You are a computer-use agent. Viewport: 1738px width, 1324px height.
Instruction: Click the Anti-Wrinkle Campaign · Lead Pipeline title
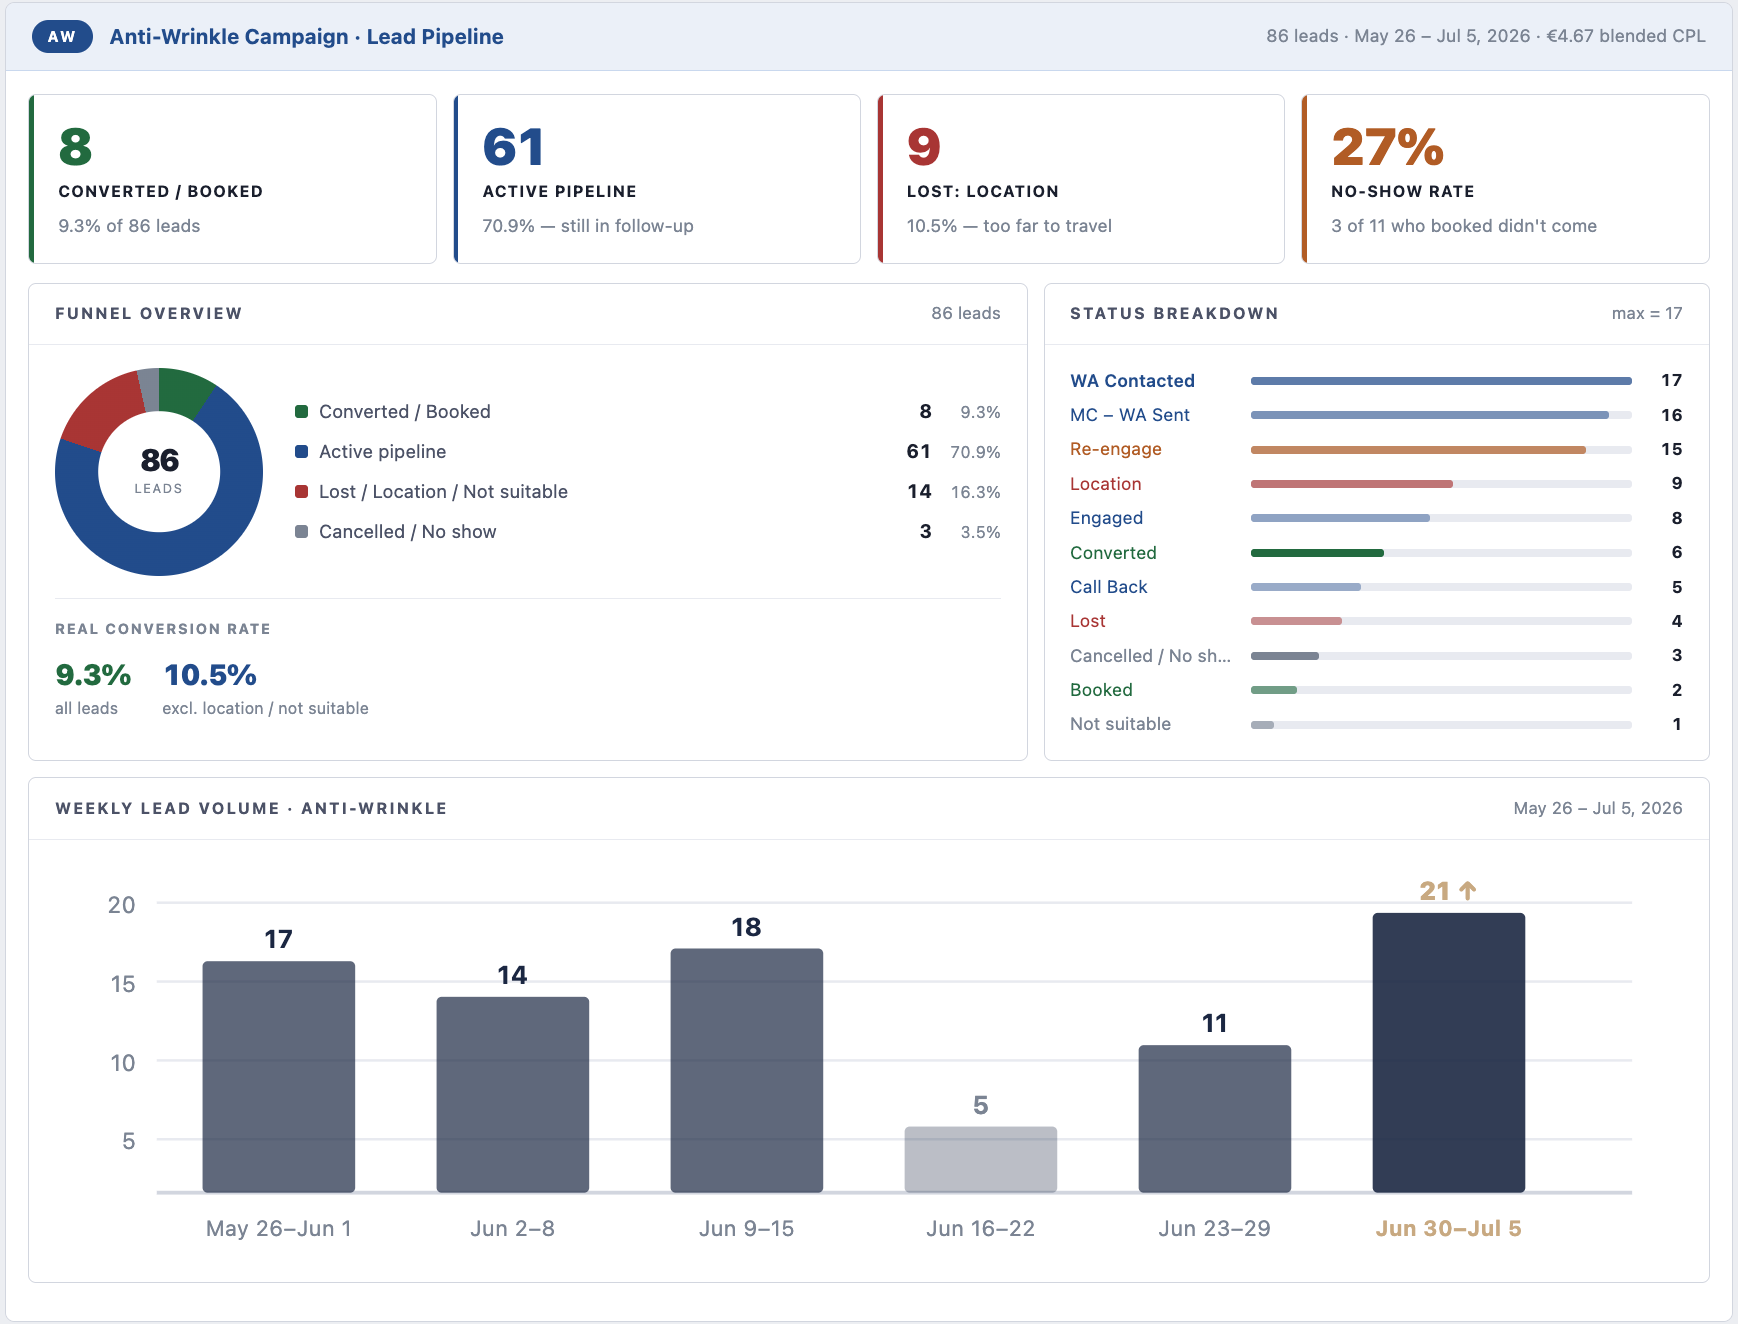pos(306,36)
